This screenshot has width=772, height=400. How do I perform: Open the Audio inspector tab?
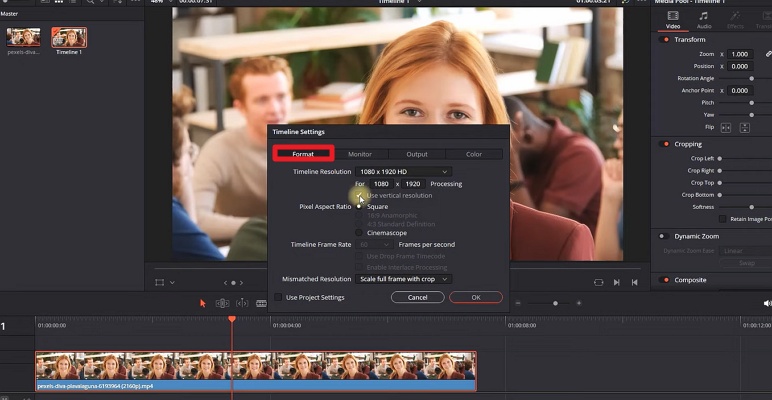click(704, 20)
